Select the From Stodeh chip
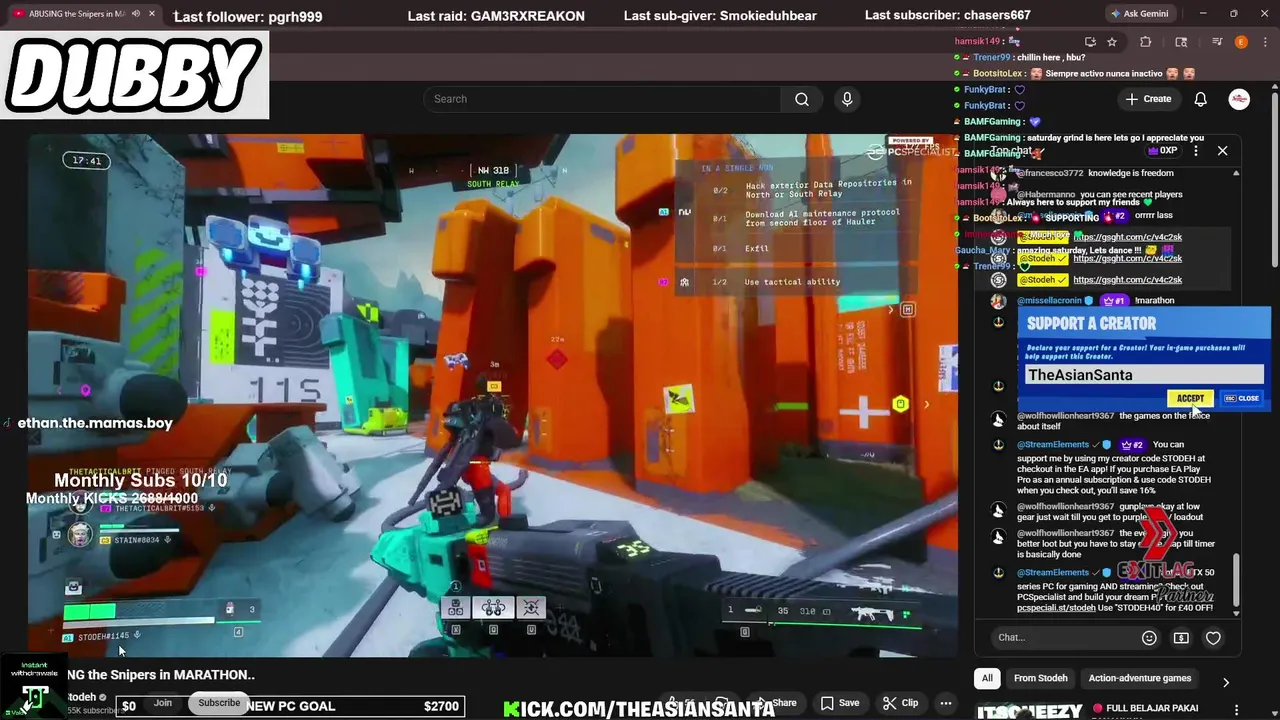 pyautogui.click(x=1041, y=678)
